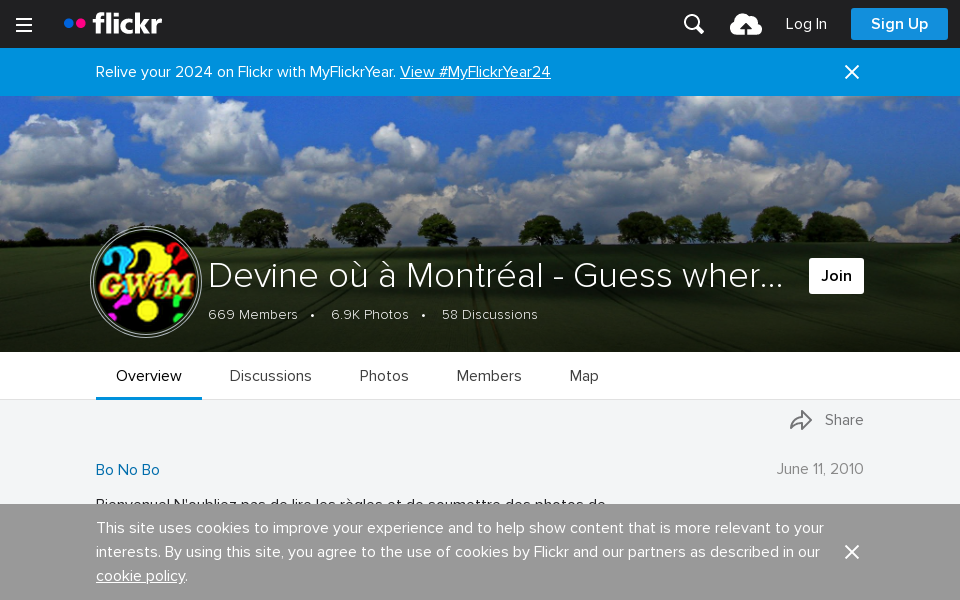
Task: Visit Bo No Bo's profile link
Action: tap(128, 470)
